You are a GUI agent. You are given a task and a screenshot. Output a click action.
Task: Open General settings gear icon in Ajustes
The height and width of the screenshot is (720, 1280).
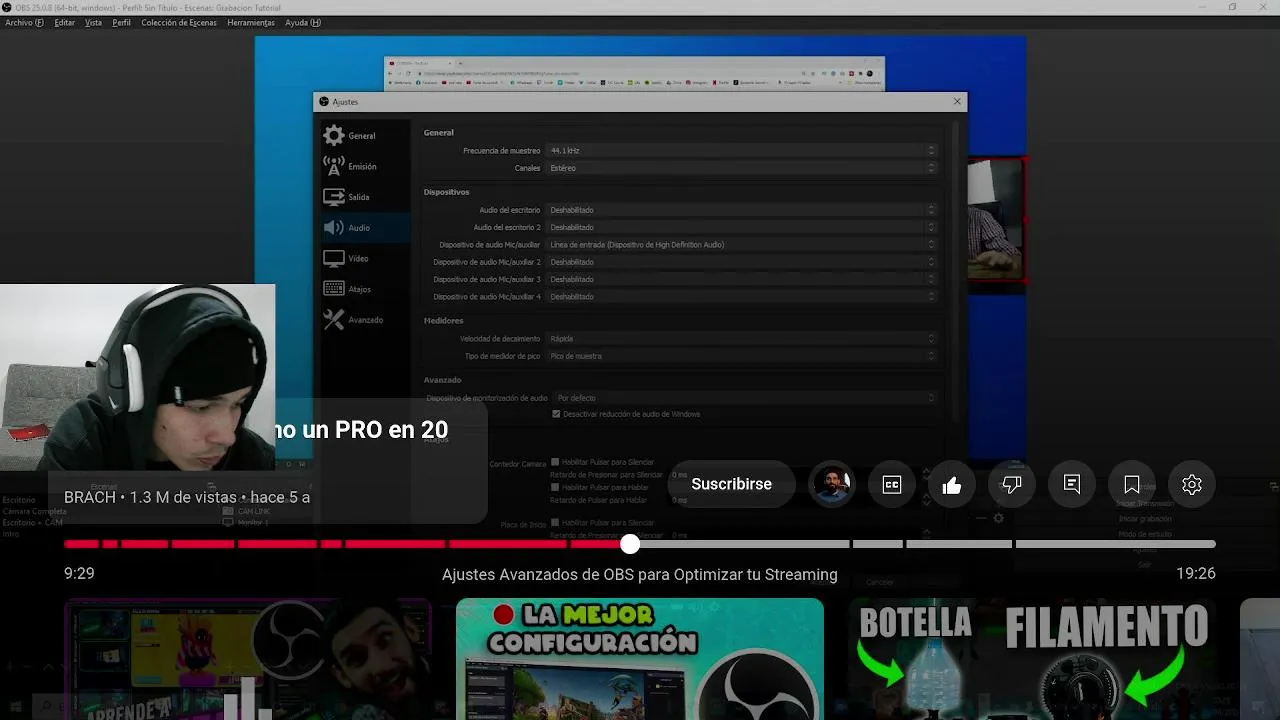click(x=334, y=135)
